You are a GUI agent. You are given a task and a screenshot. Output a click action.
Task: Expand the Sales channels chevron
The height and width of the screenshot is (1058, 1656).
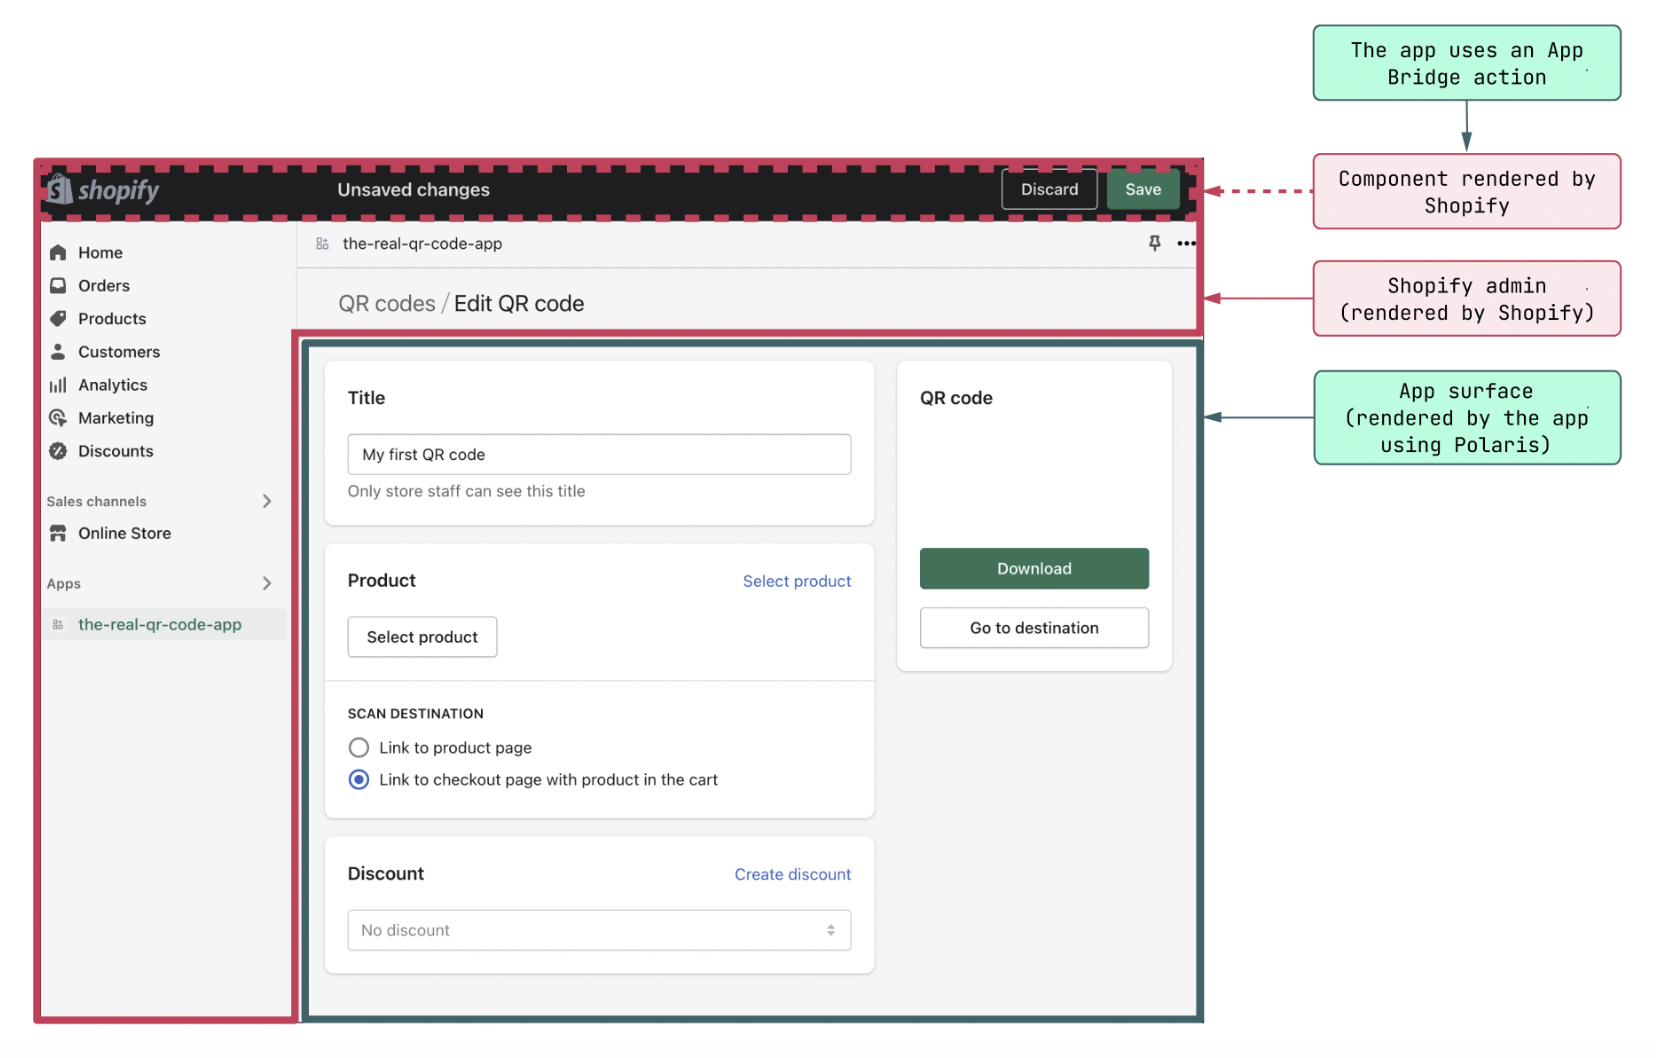click(267, 501)
